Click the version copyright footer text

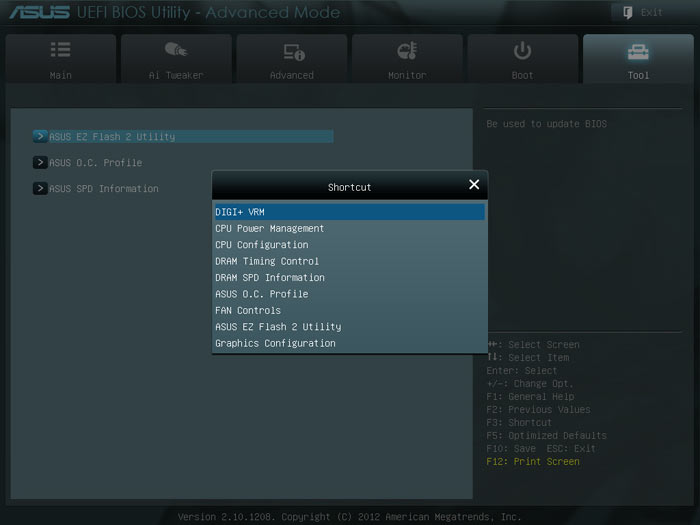pos(350,517)
